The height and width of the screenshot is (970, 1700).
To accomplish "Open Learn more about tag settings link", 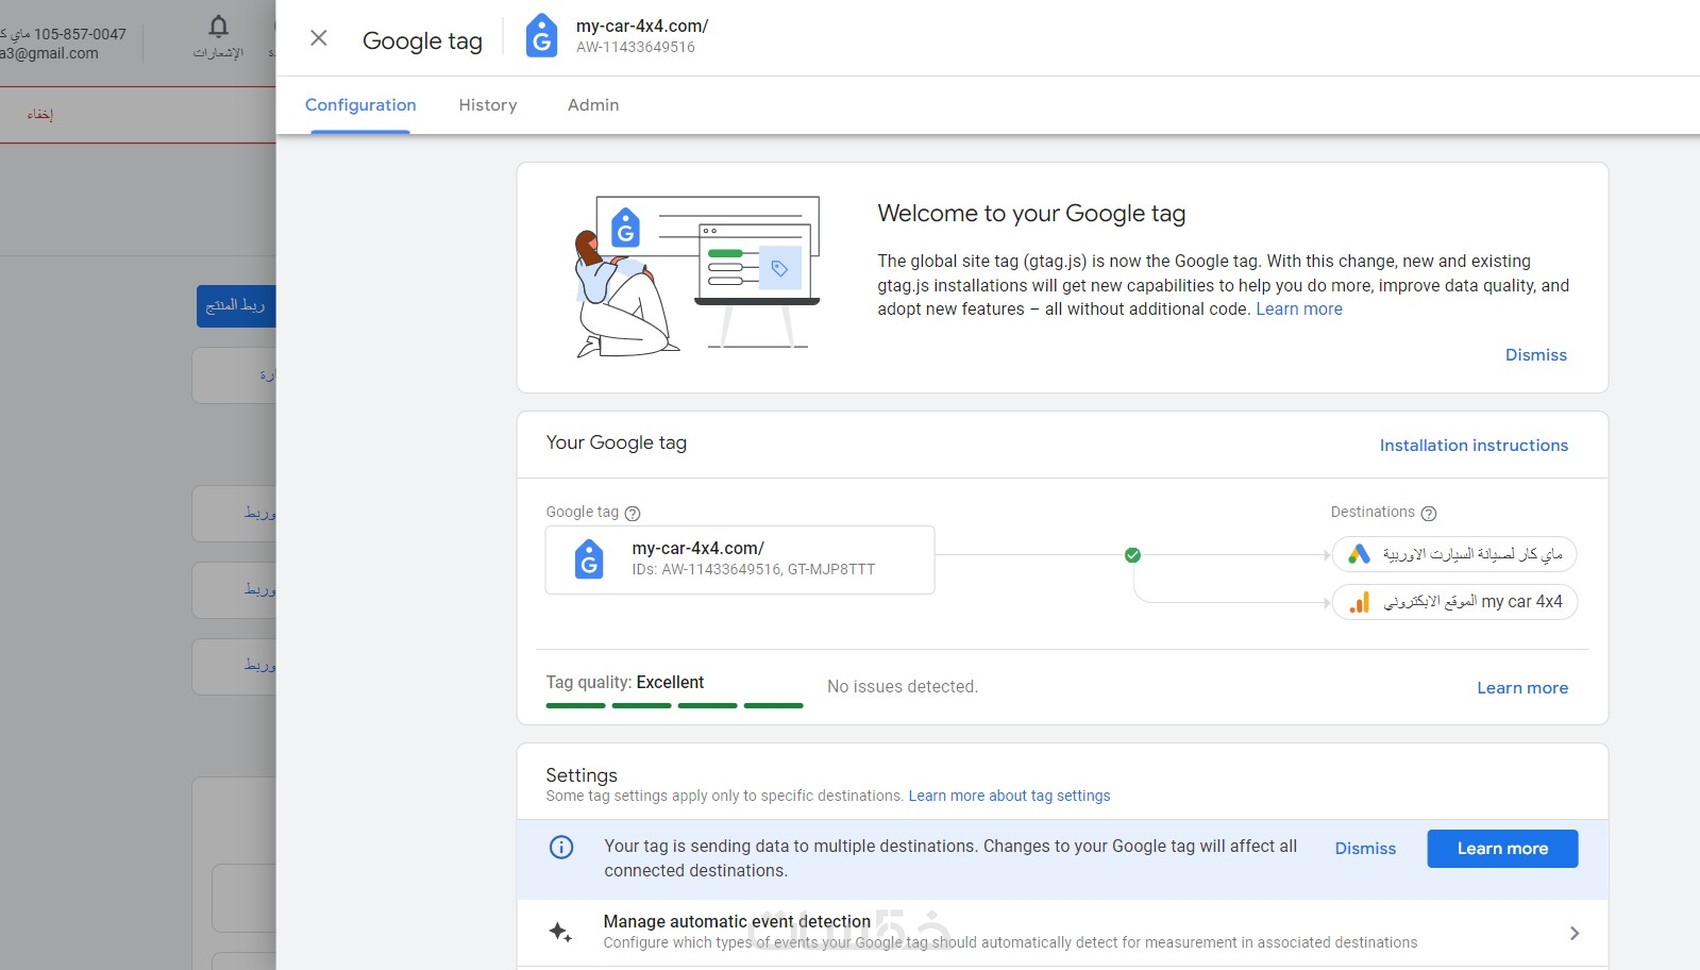I will pyautogui.click(x=1008, y=796).
